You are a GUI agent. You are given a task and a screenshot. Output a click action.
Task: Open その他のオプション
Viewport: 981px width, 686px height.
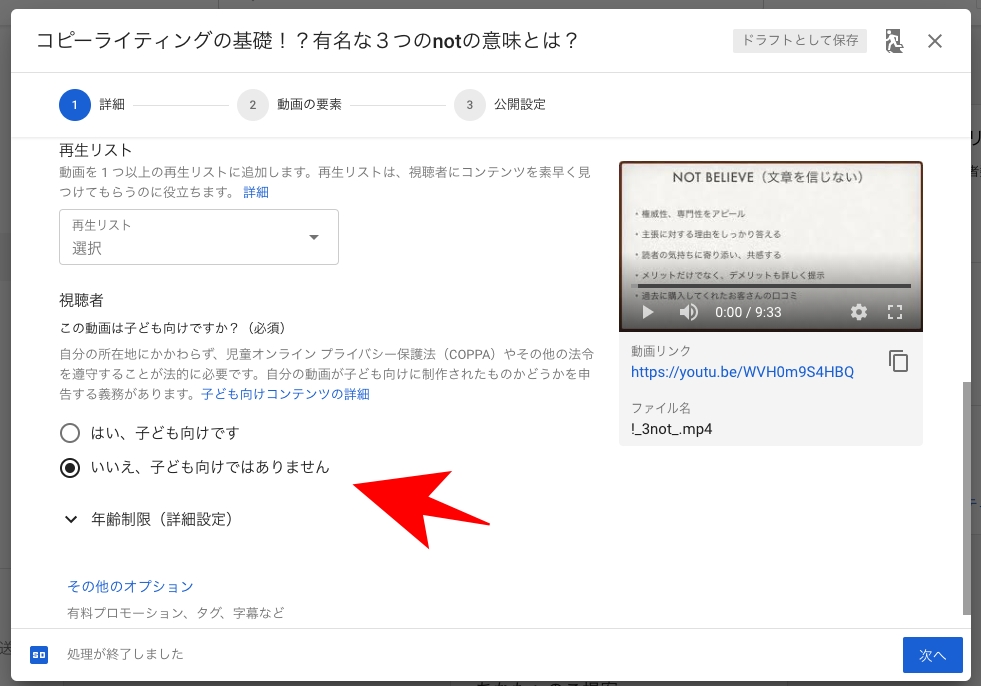tap(130, 588)
